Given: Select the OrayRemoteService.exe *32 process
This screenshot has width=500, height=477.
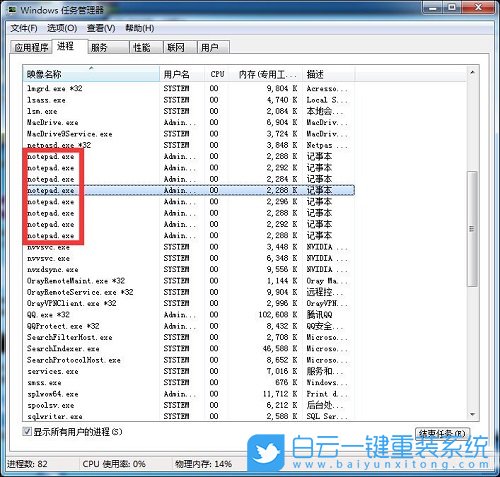Looking at the screenshot, I should pyautogui.click(x=189, y=292).
